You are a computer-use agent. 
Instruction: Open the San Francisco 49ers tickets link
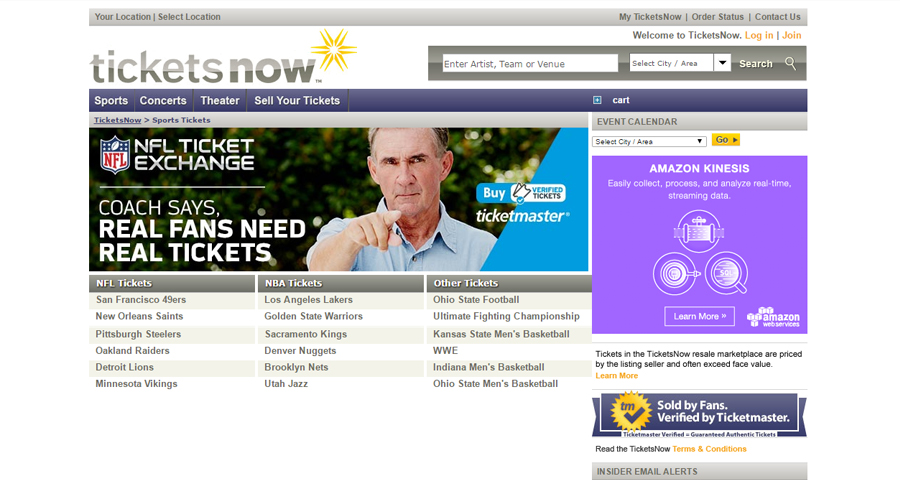[141, 300]
